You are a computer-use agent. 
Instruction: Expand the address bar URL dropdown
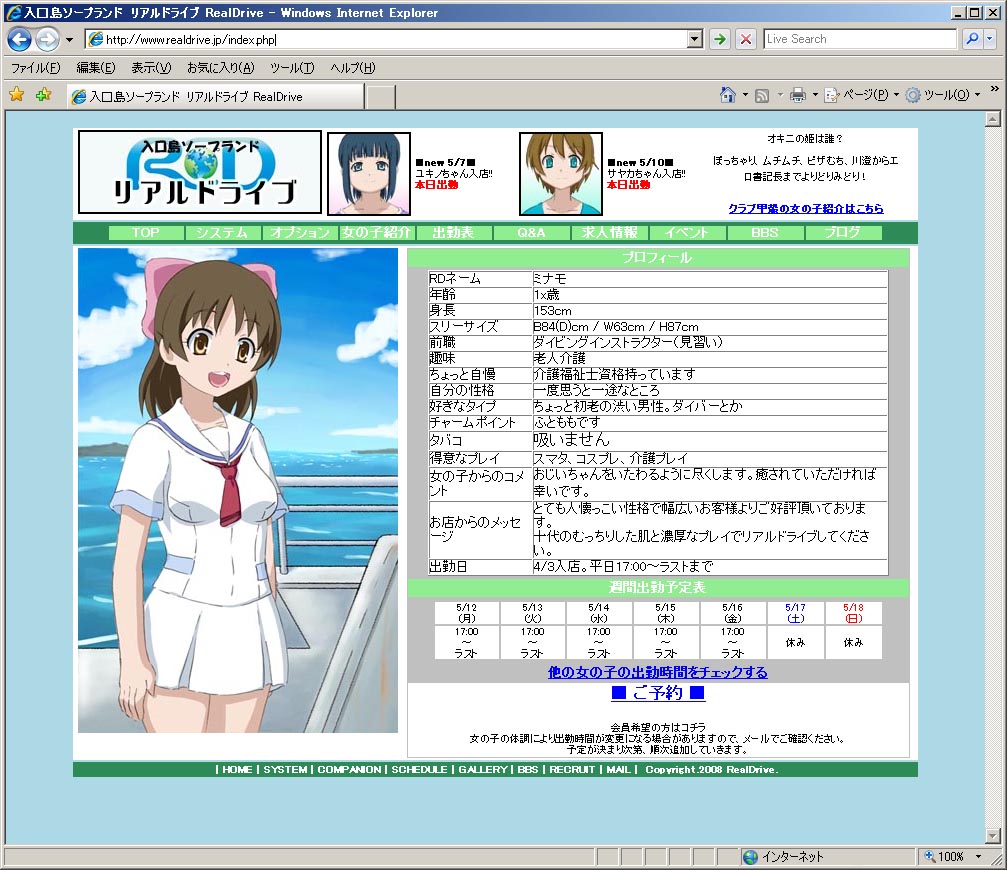pos(695,39)
